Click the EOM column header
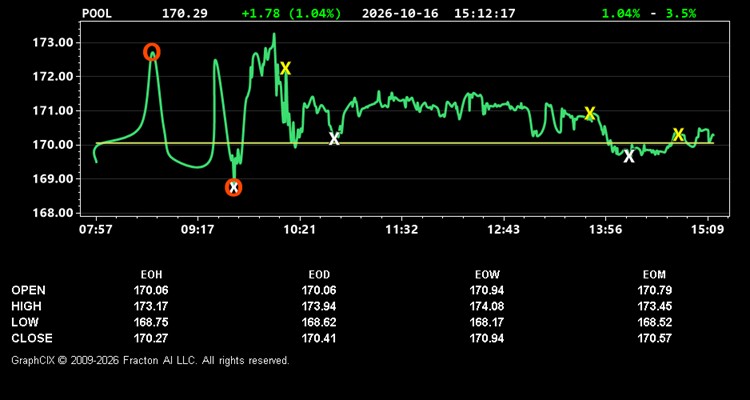Screen dimensions: 750x400 tap(654, 275)
